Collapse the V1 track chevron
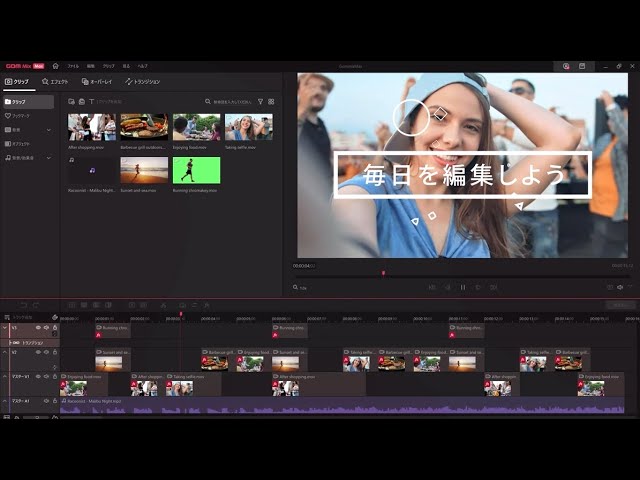Image resolution: width=640 pixels, height=480 pixels. coord(5,328)
